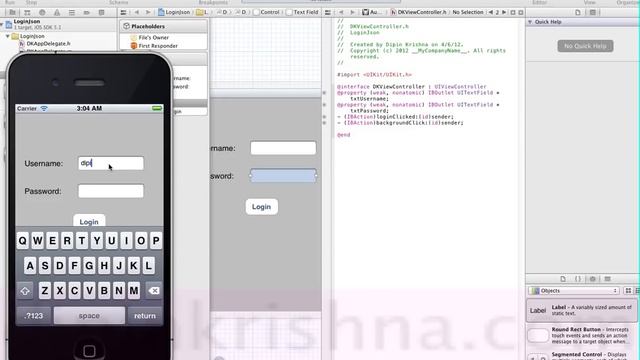Go back in the Interface Builder jump bar

pyautogui.click(x=137, y=12)
